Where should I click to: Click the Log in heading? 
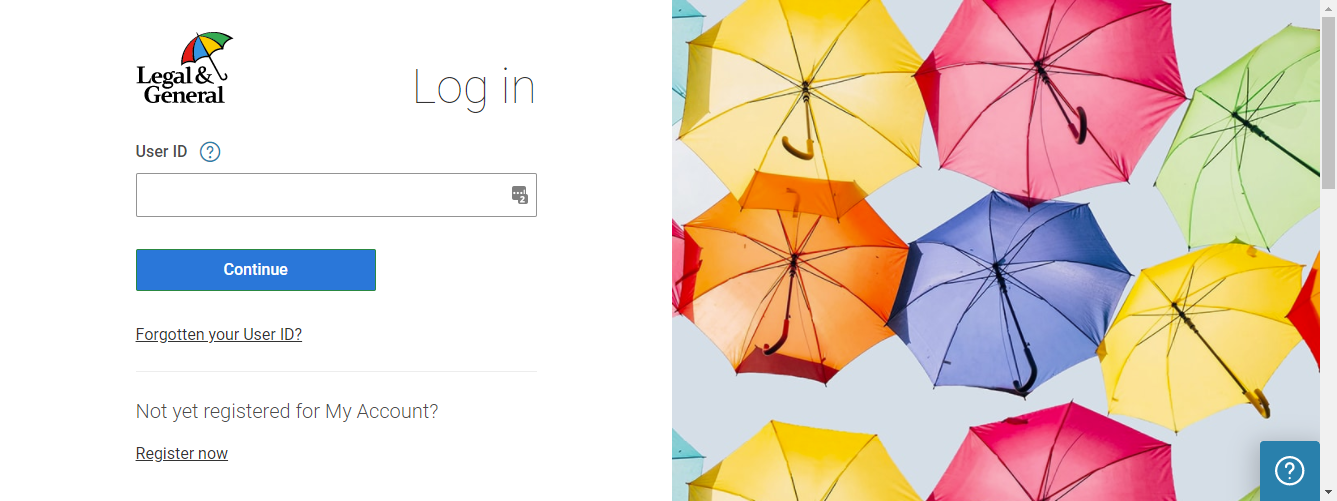(x=474, y=88)
